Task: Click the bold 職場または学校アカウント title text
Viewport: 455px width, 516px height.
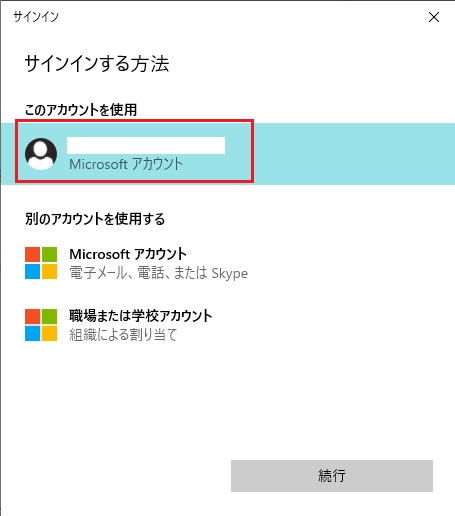Action: tap(141, 316)
